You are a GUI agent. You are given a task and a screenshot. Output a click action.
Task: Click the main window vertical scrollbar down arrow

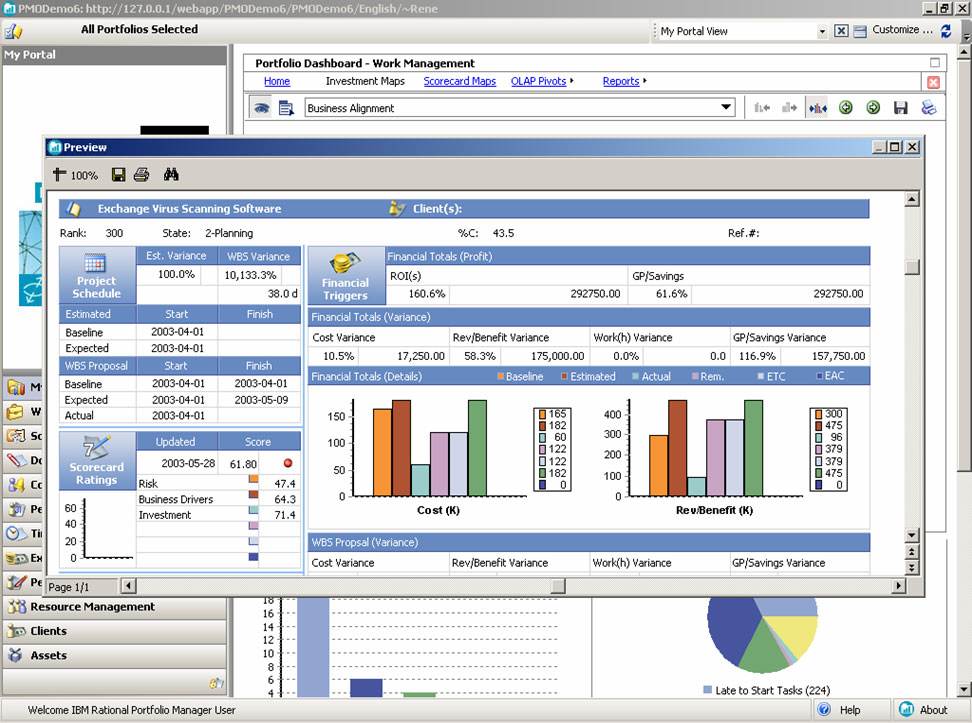pyautogui.click(x=963, y=689)
